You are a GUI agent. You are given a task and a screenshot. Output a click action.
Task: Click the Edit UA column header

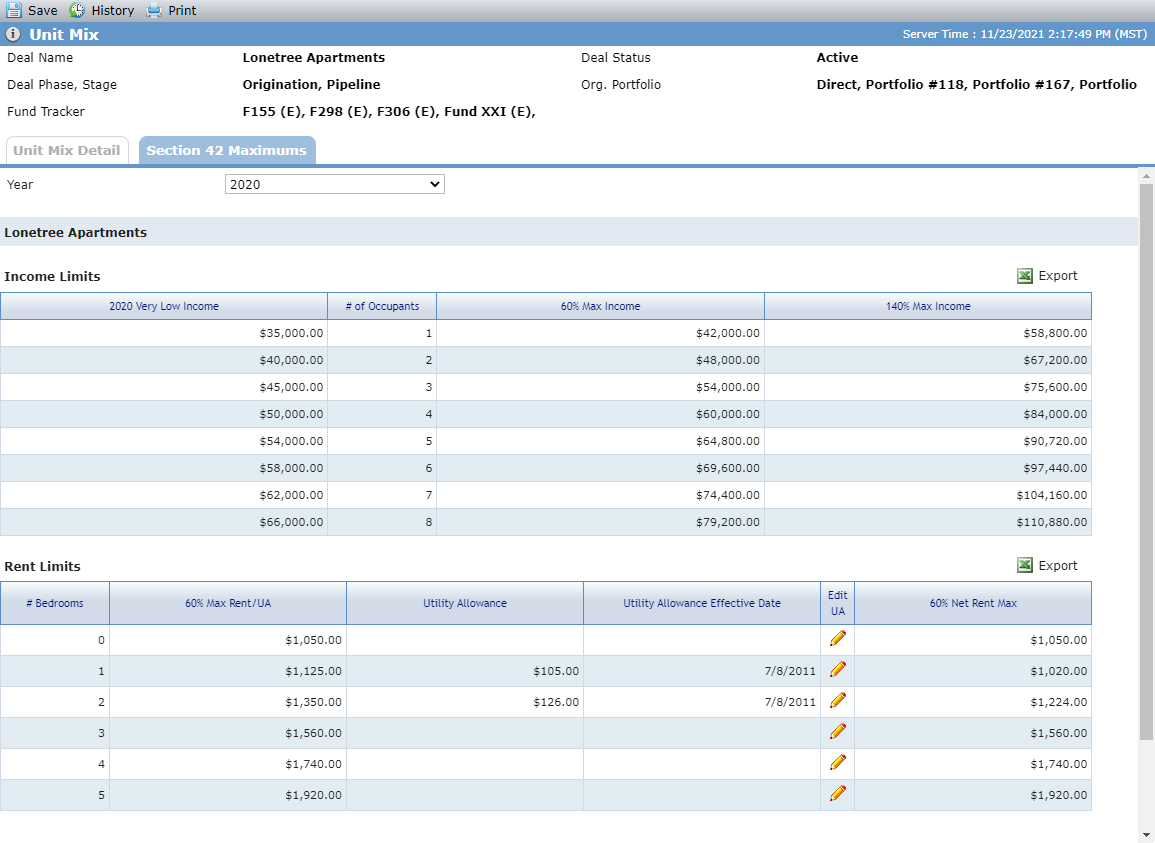(838, 603)
